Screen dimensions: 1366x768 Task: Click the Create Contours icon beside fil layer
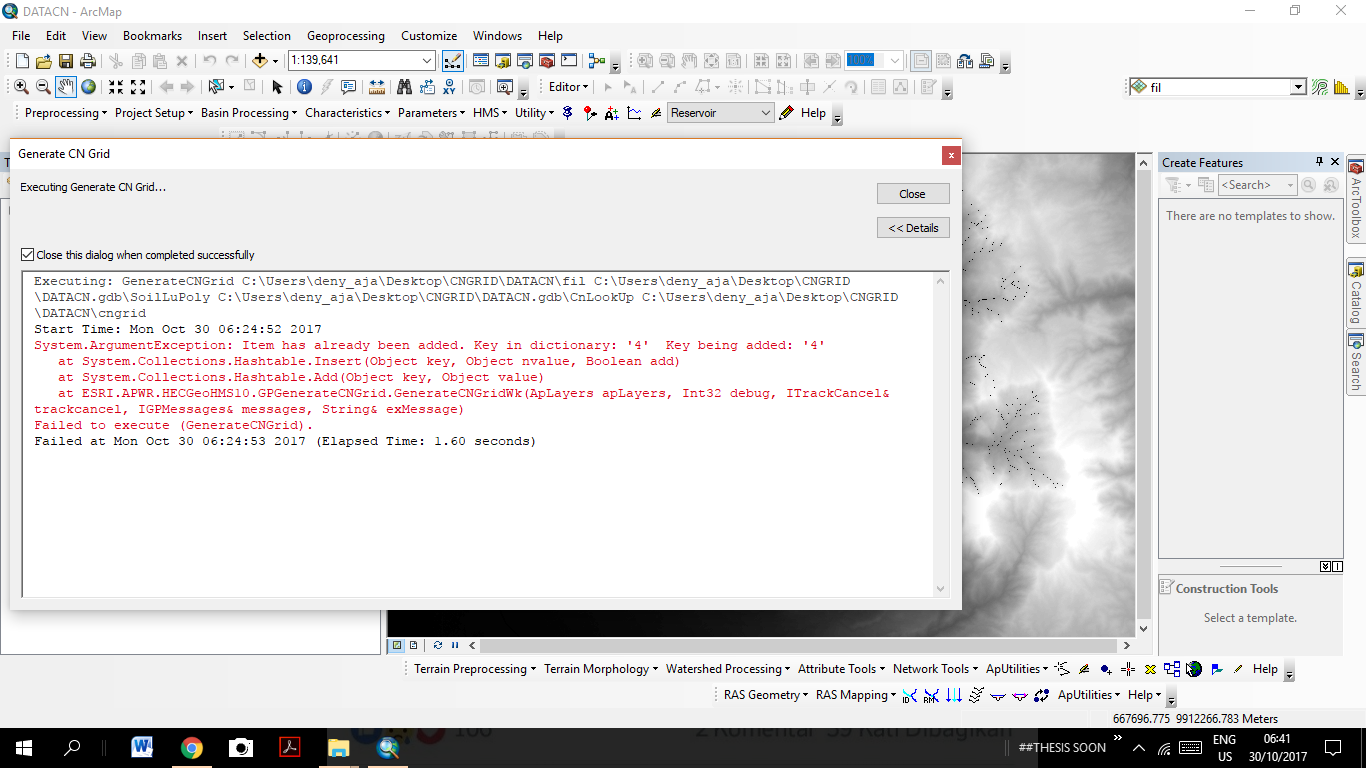1320,87
